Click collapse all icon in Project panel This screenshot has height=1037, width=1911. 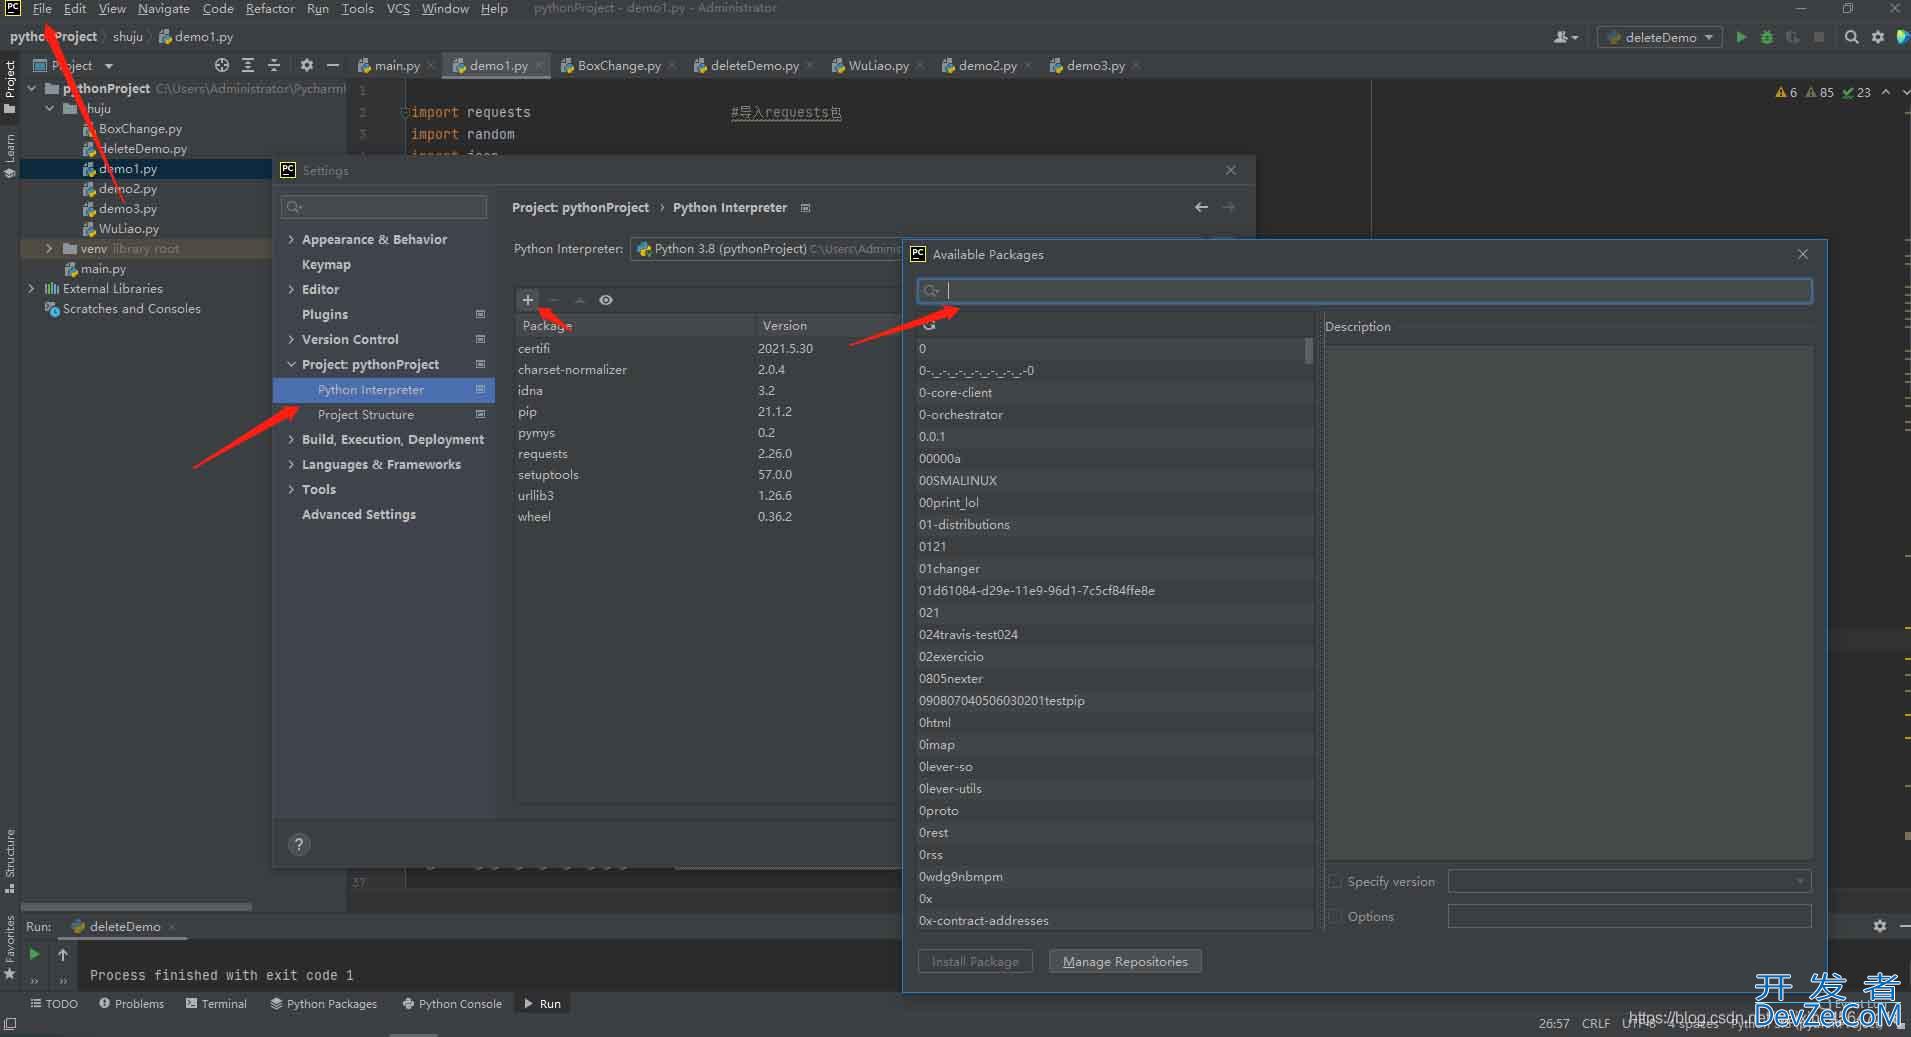click(274, 65)
